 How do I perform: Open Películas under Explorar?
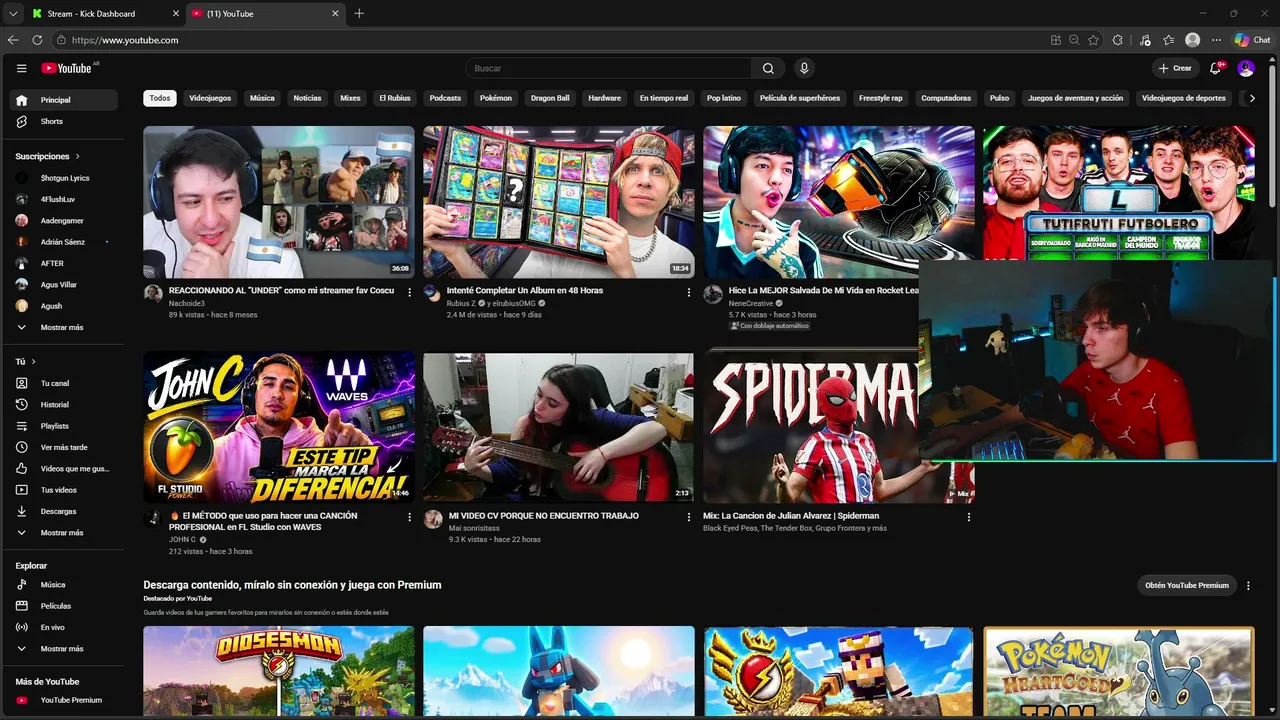pyautogui.click(x=64, y=606)
